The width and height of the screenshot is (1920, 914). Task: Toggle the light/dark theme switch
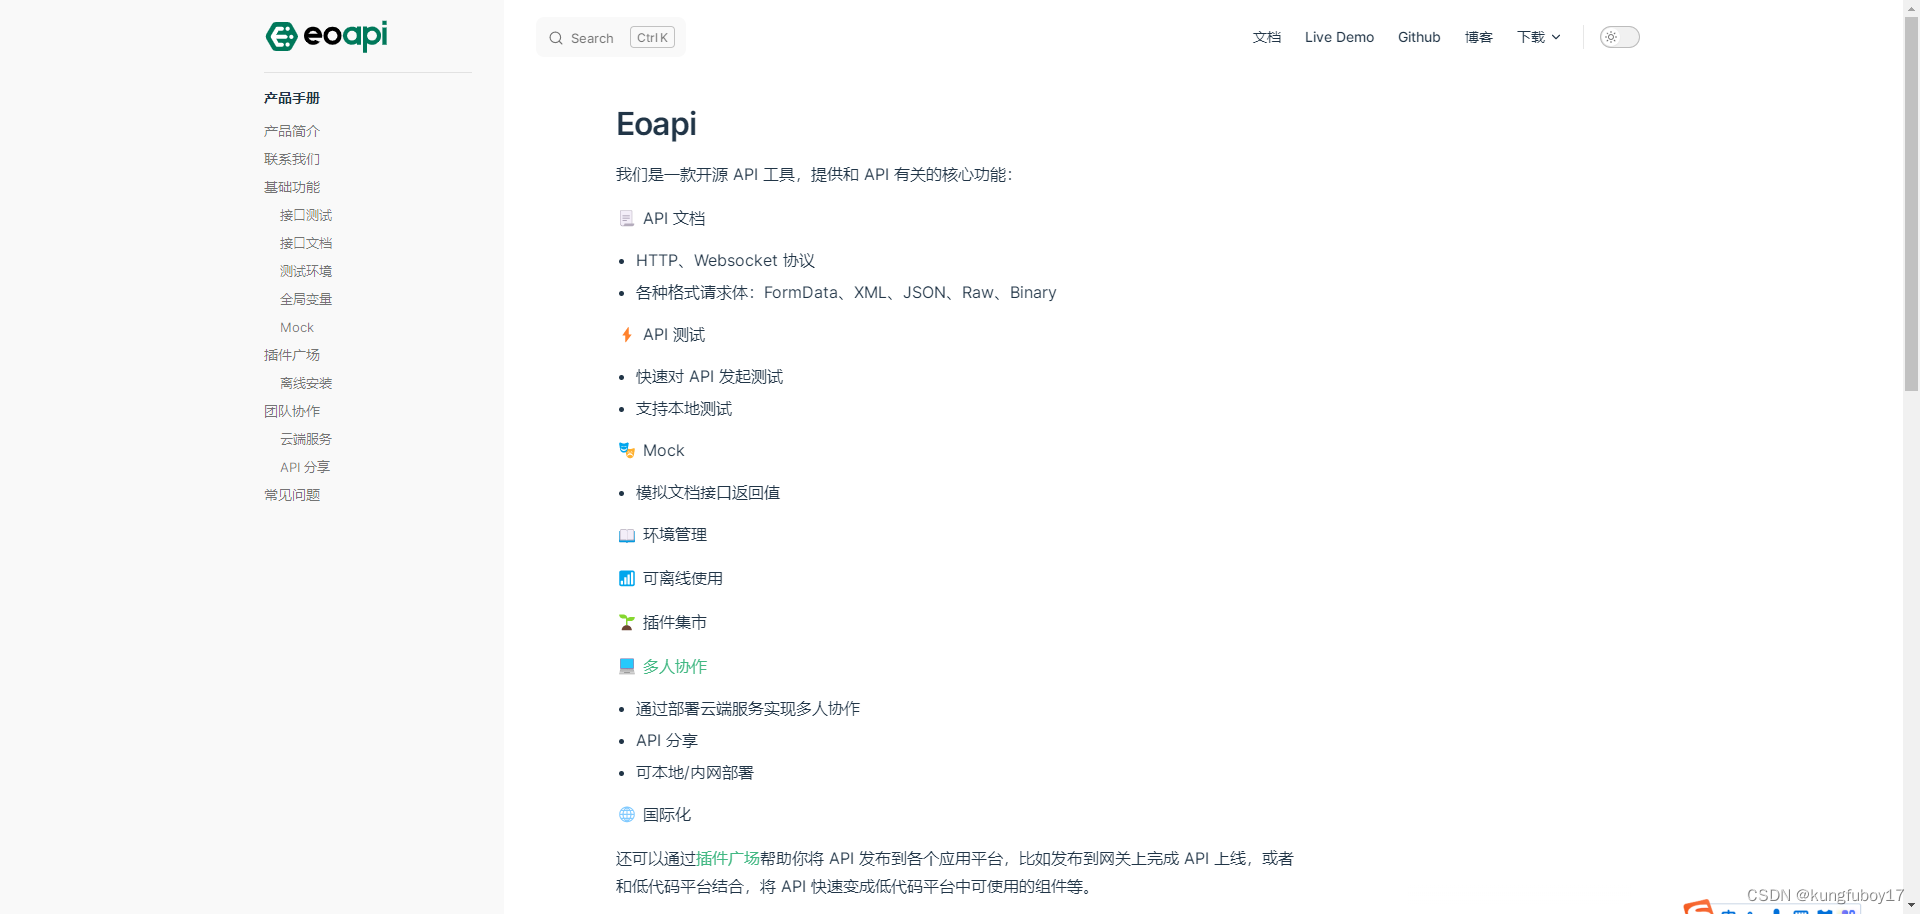point(1619,37)
